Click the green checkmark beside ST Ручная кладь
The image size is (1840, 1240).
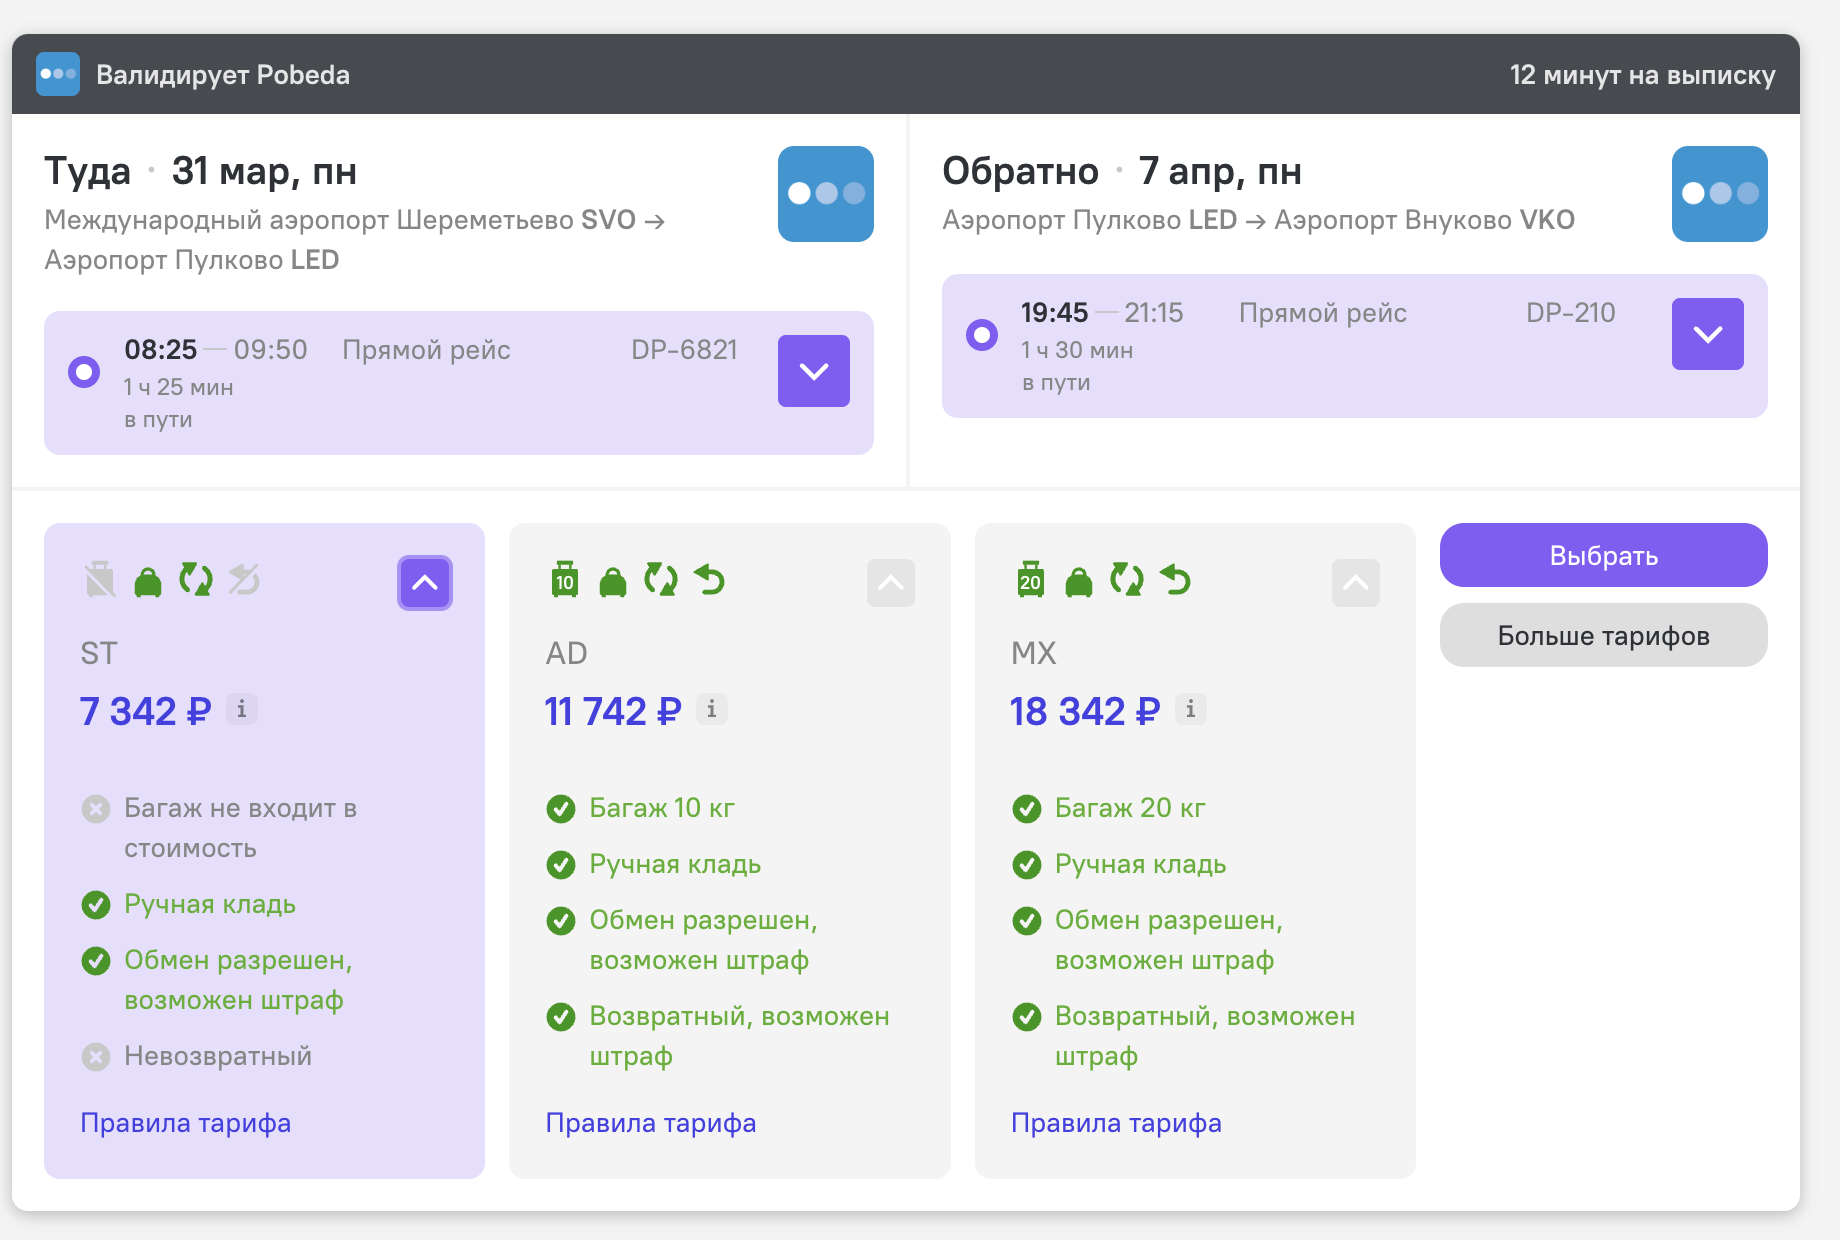pyautogui.click(x=96, y=904)
